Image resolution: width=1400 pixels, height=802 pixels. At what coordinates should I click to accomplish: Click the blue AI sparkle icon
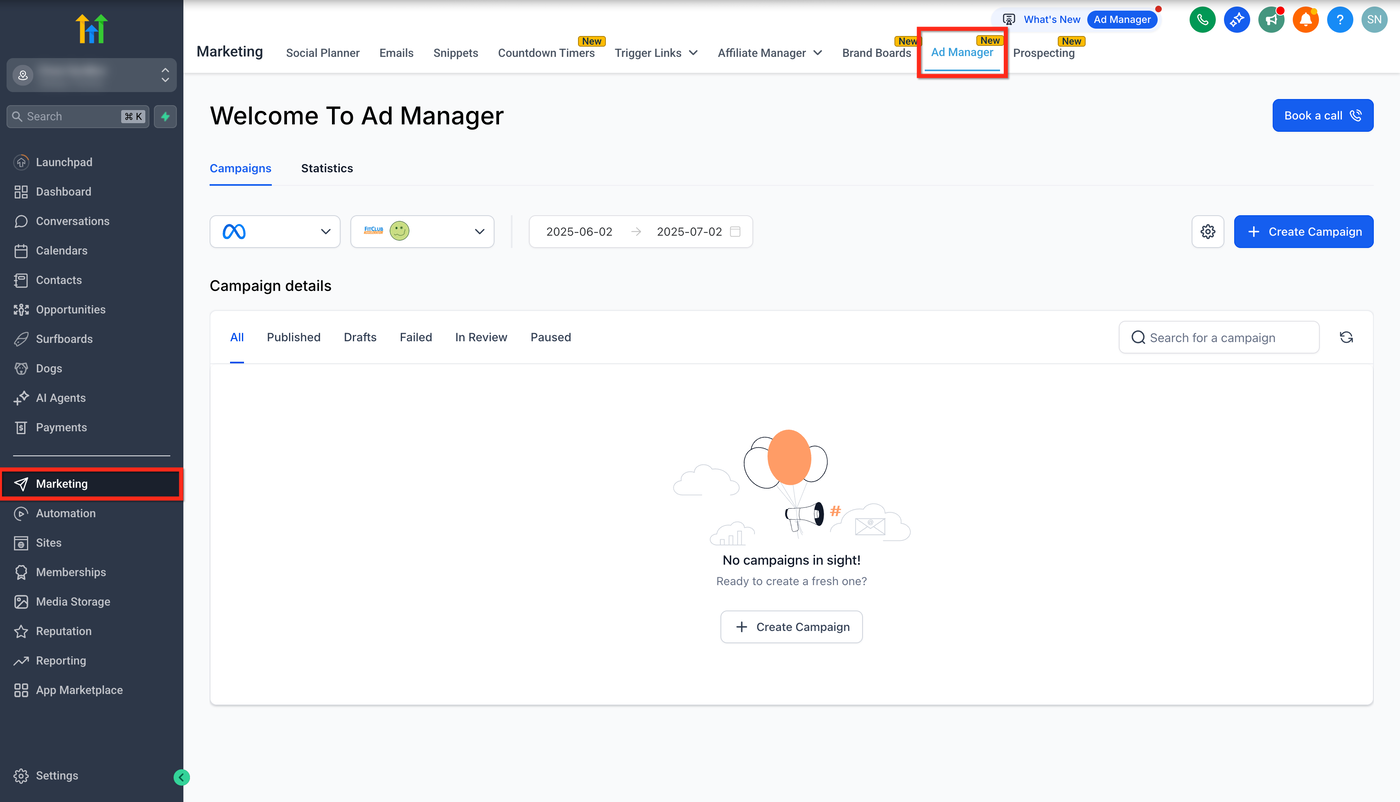click(x=1237, y=19)
